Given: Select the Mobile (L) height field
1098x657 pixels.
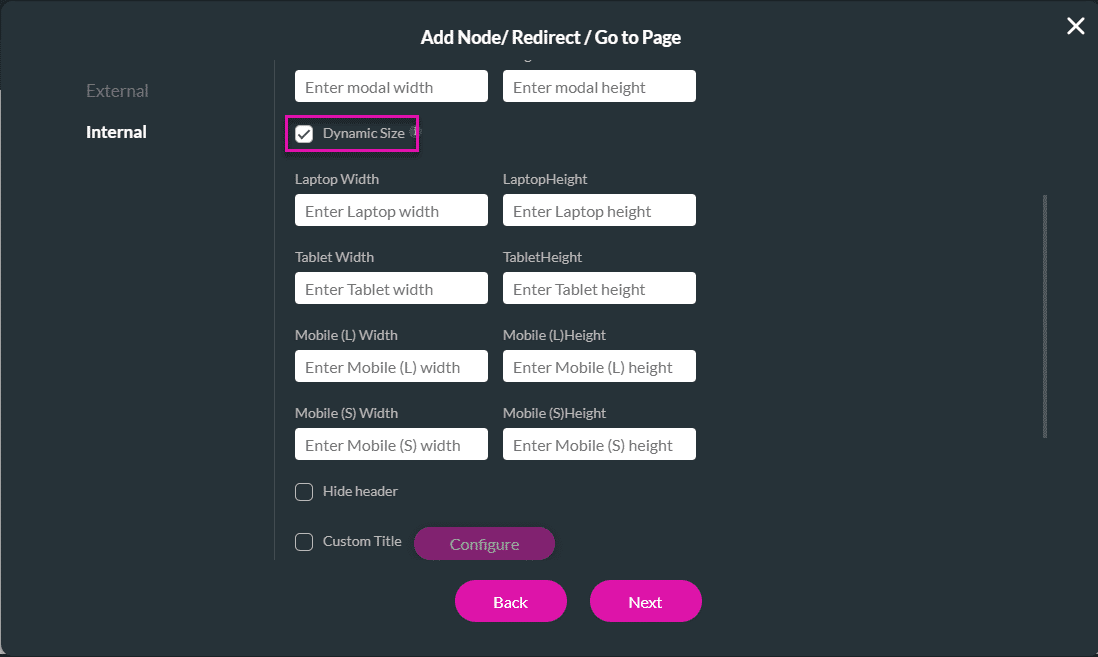Looking at the screenshot, I should click(x=599, y=367).
